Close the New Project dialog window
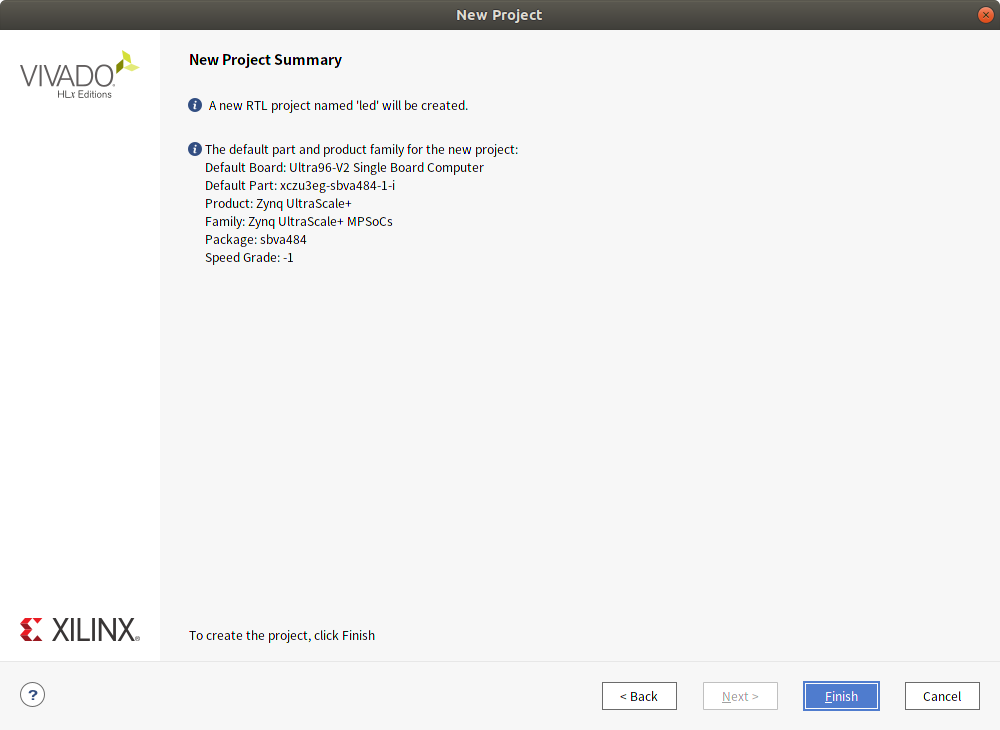Viewport: 1000px width, 730px height. pos(985,15)
